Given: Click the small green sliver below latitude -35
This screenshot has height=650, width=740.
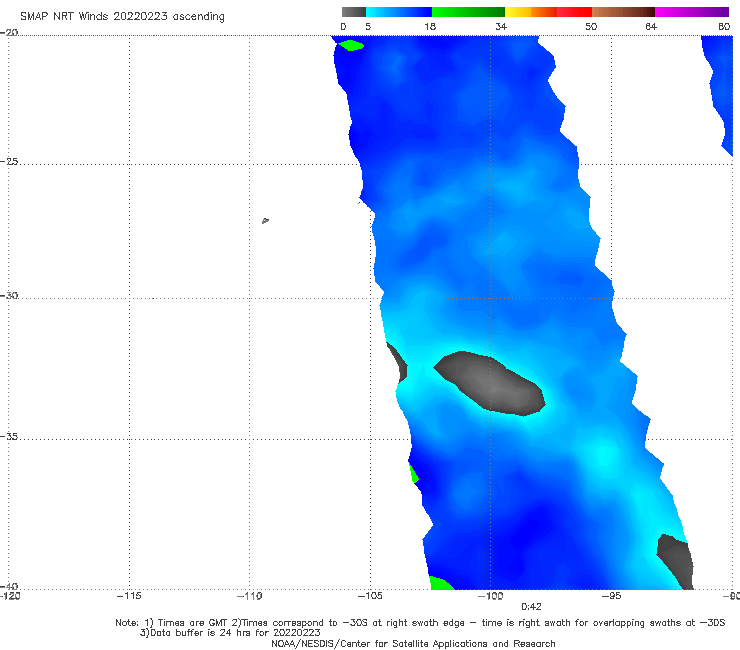Looking at the screenshot, I should coord(414,473).
